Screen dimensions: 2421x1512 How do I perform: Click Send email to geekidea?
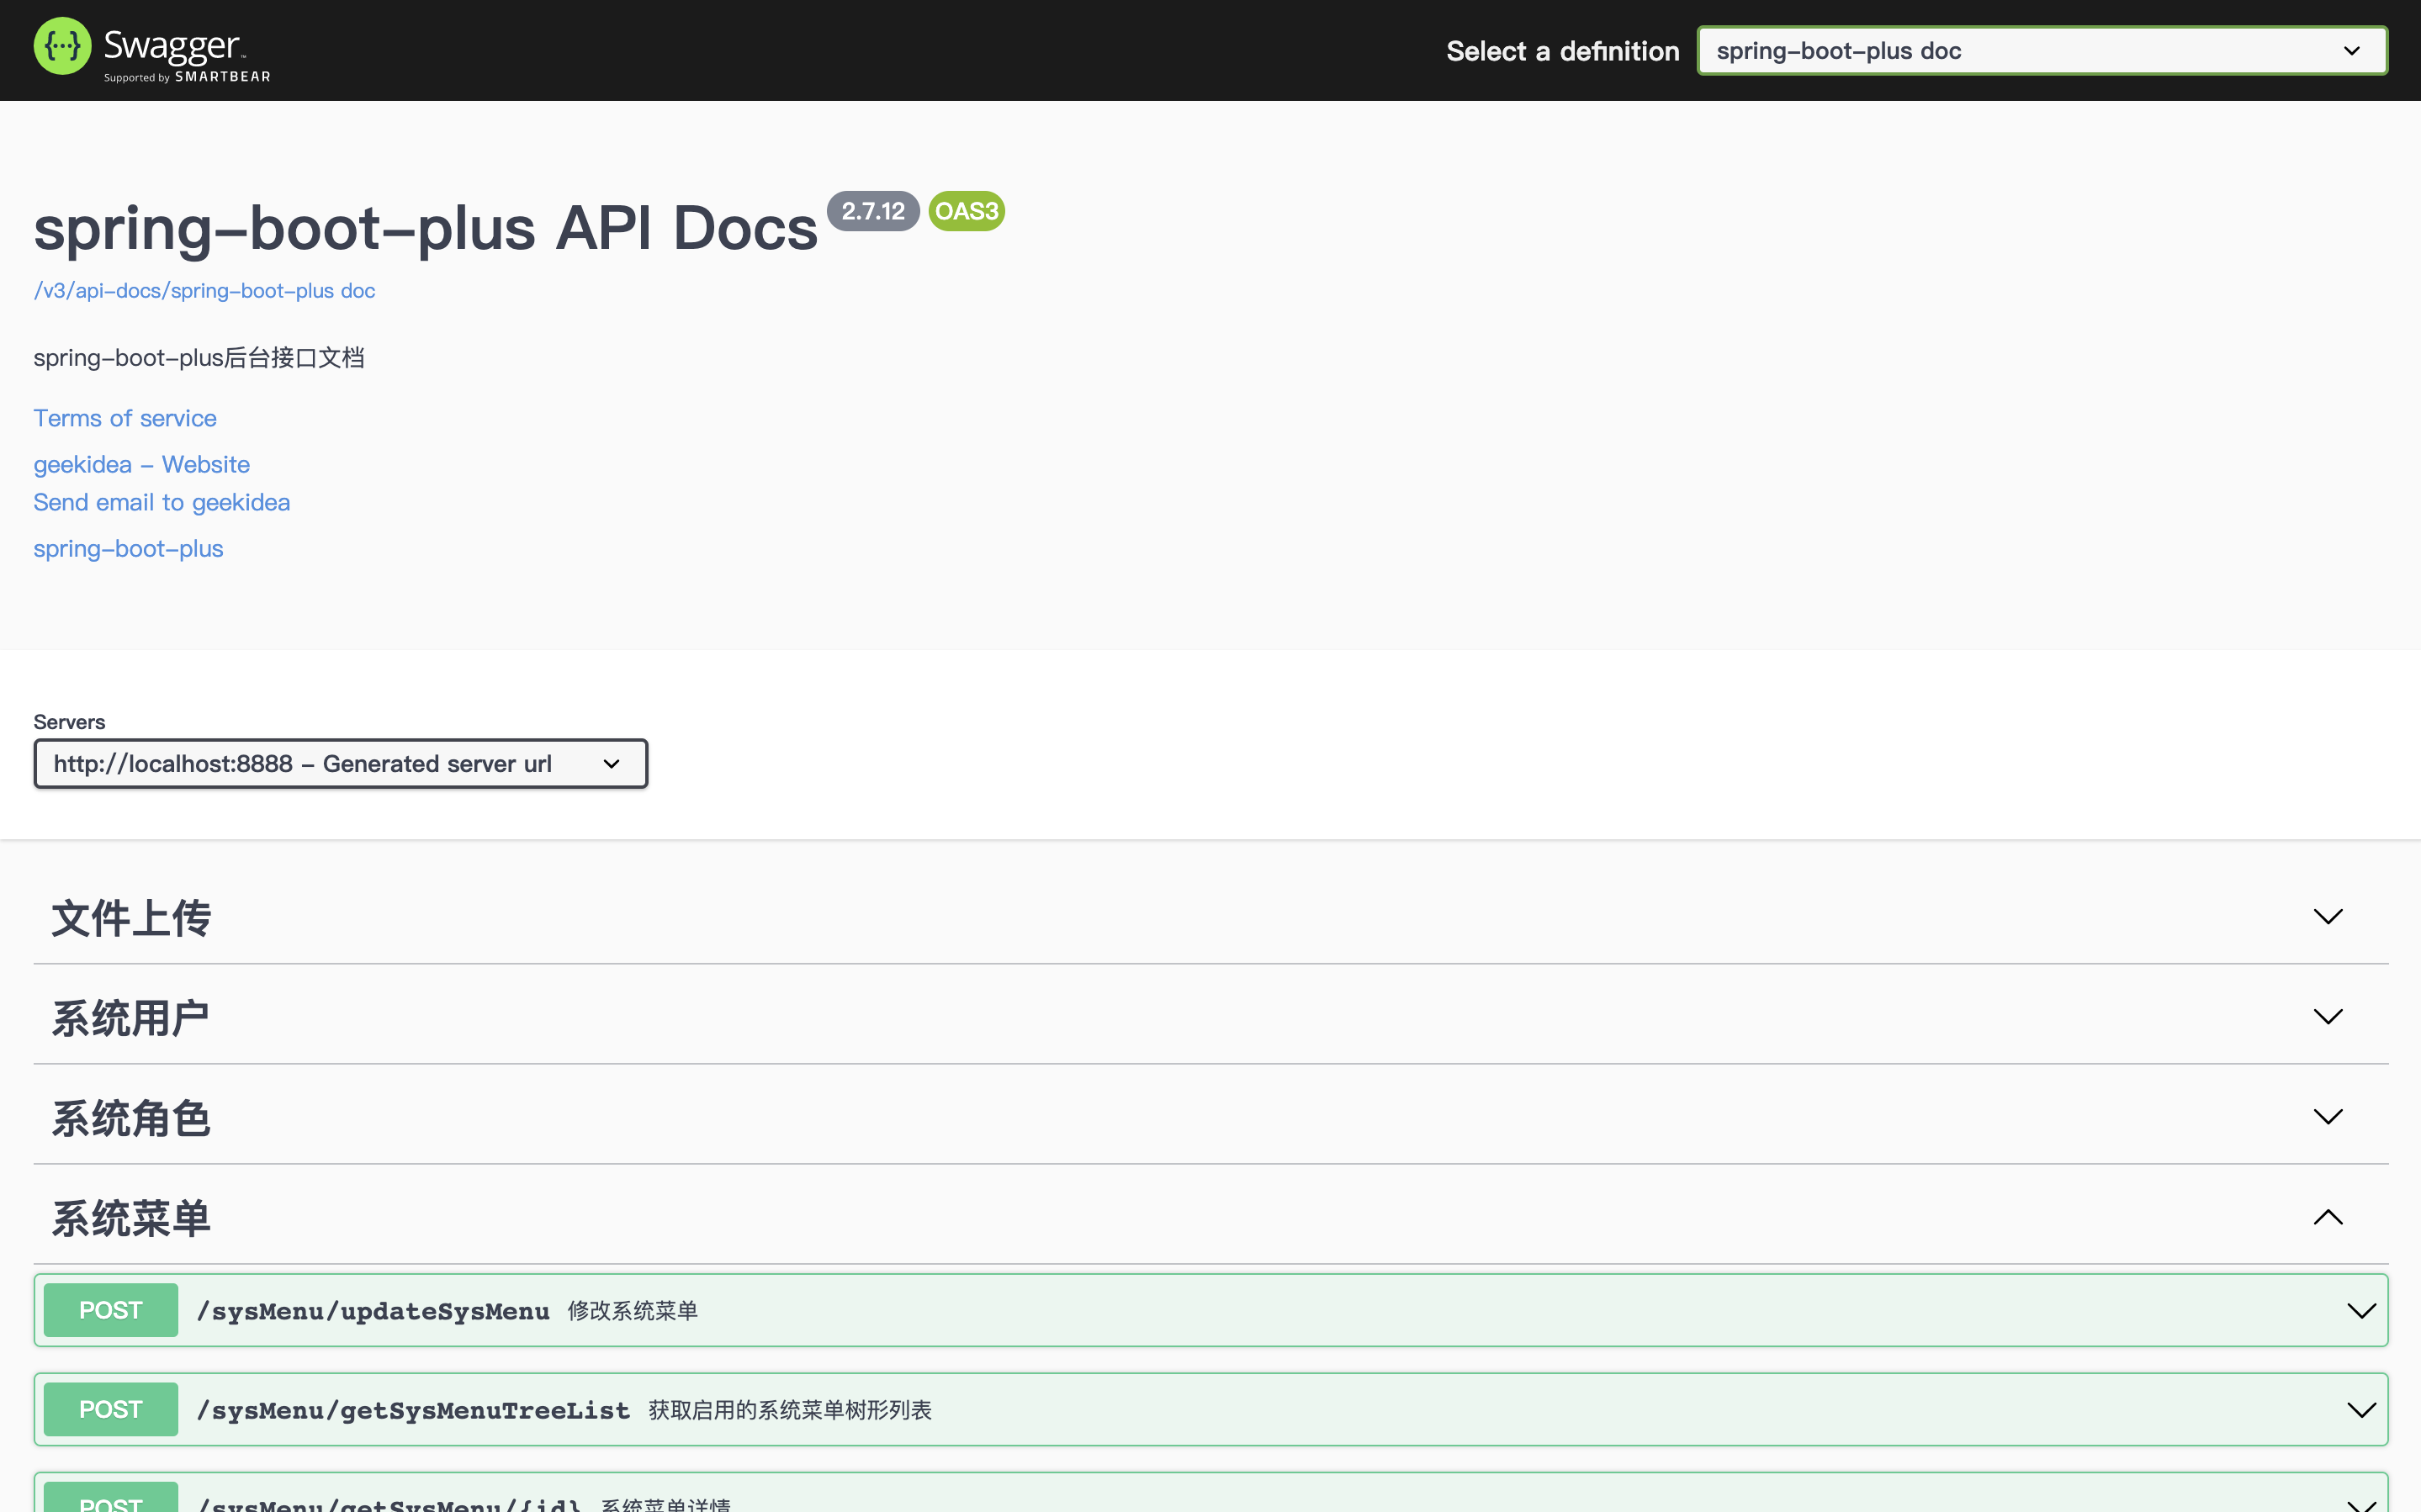[161, 503]
